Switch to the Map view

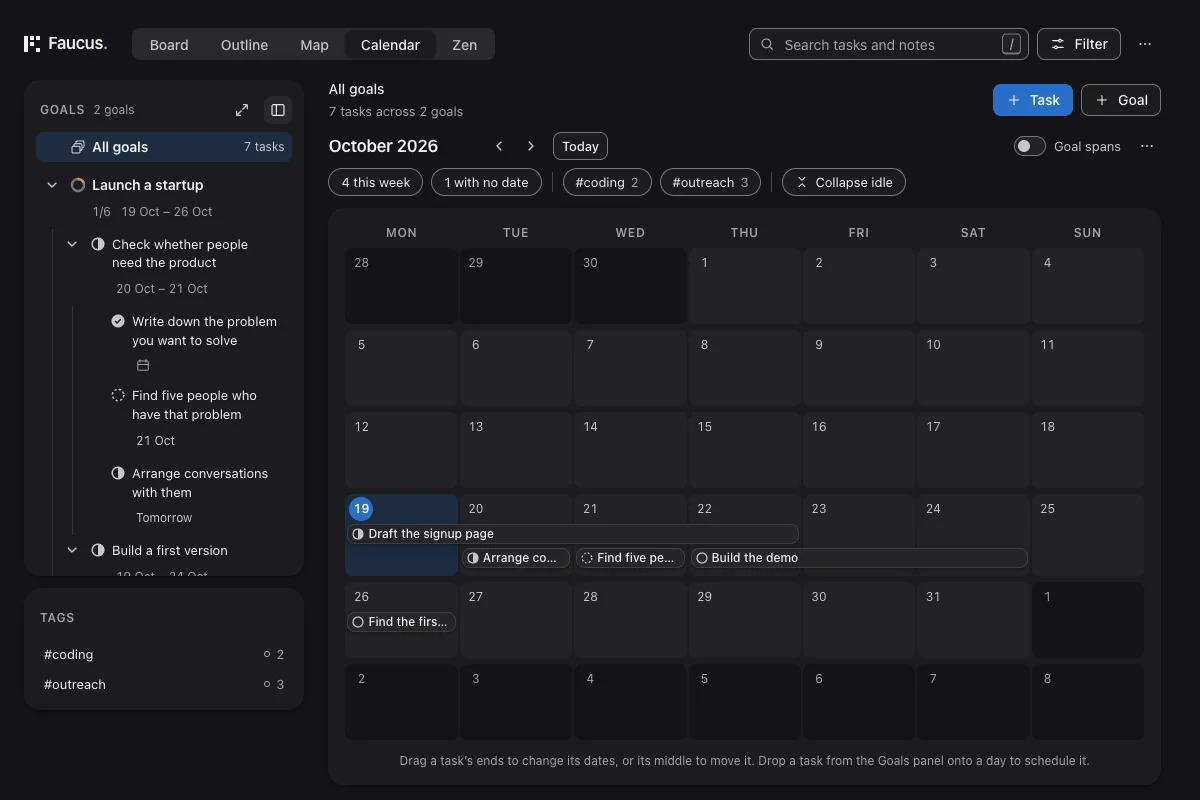314,44
